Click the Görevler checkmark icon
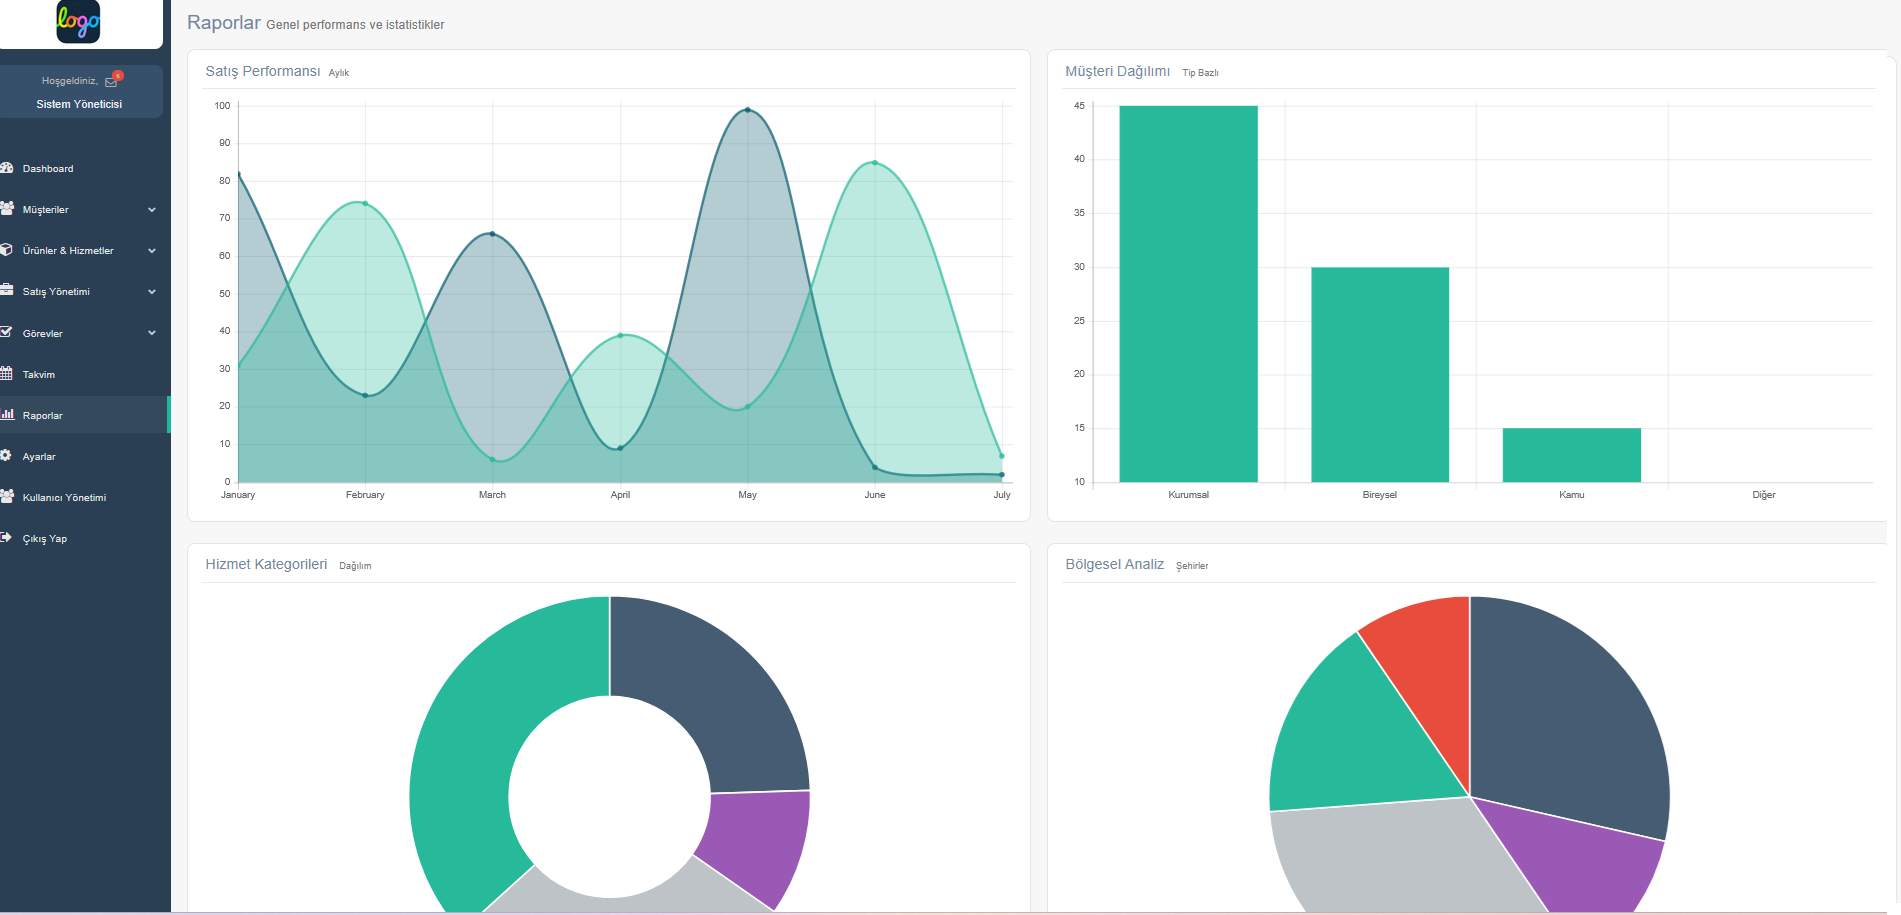1901x915 pixels. 7,333
